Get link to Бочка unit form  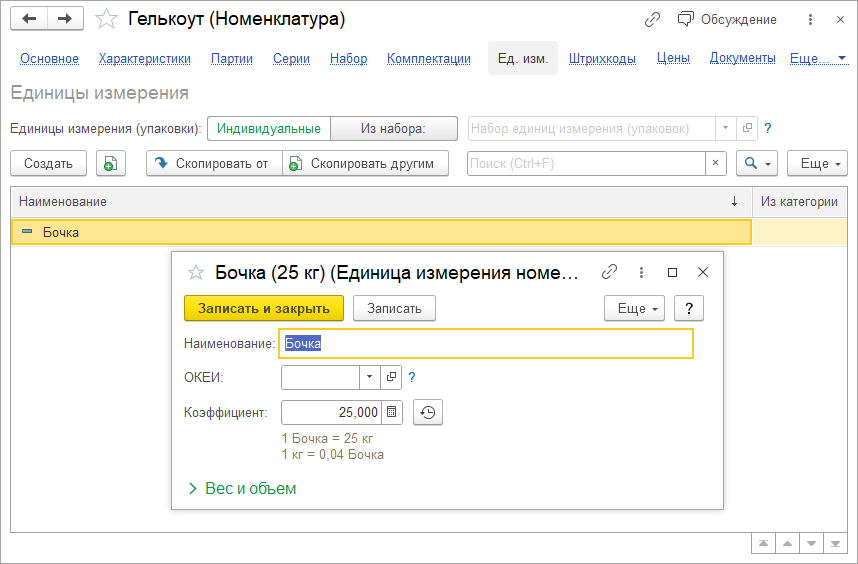click(609, 272)
